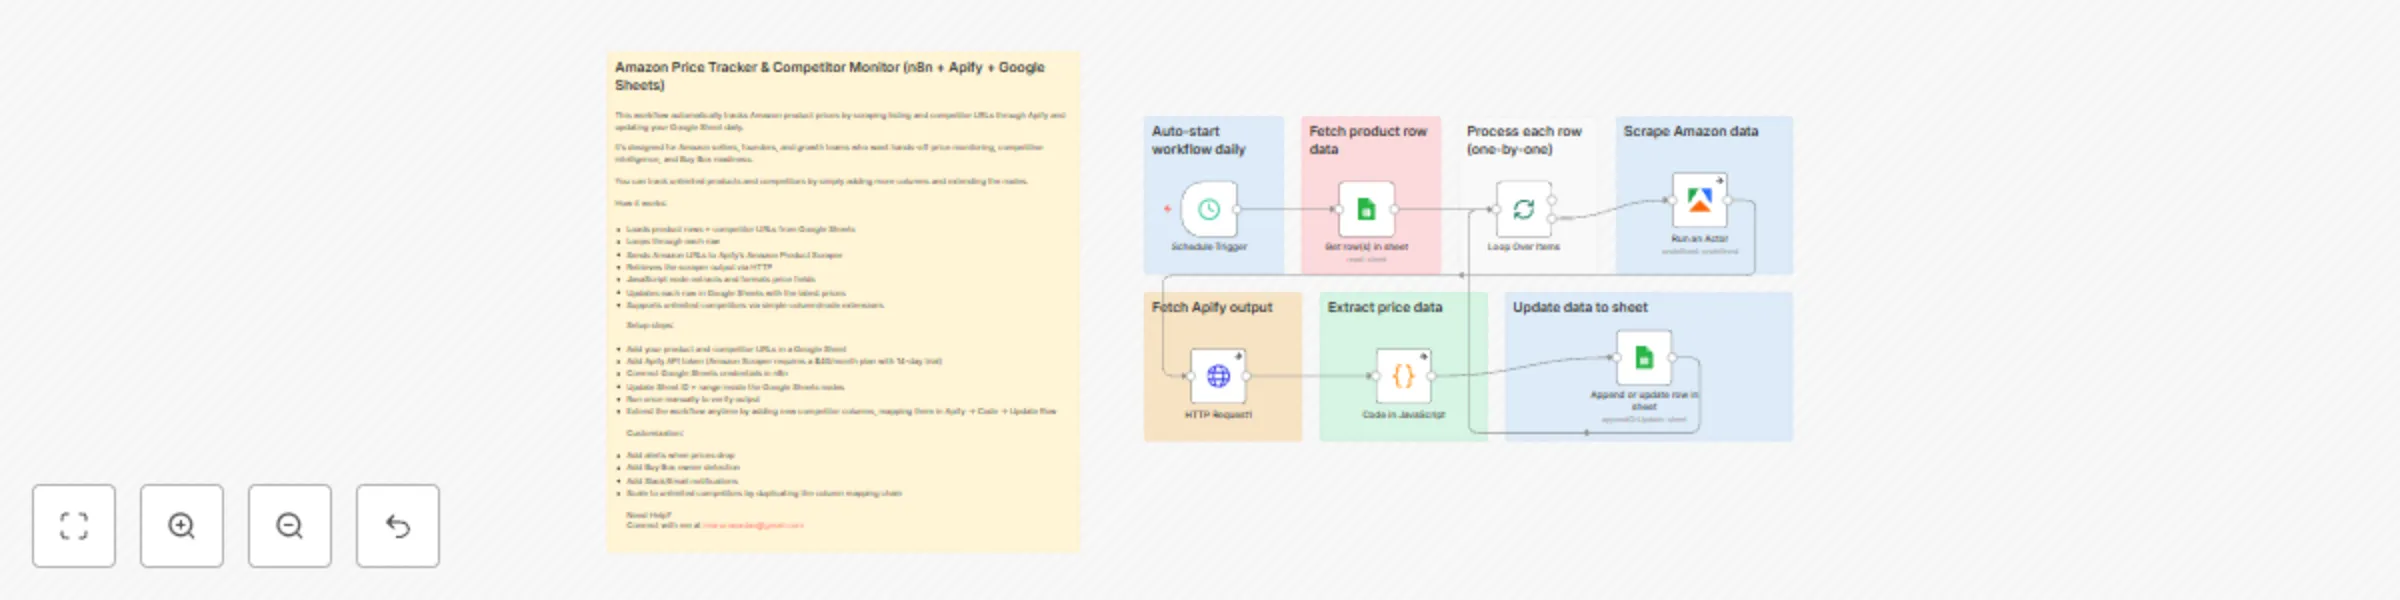Viewport: 2400px width, 600px height.
Task: Zoom in on the workflow canvas
Action: point(182,526)
